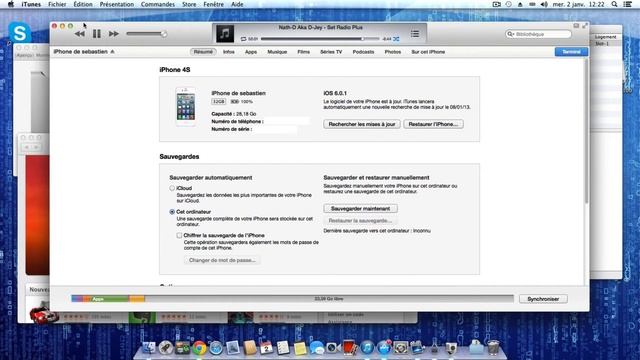Open the Skype icon on the desktop
640x360 pixels.
tap(20, 32)
